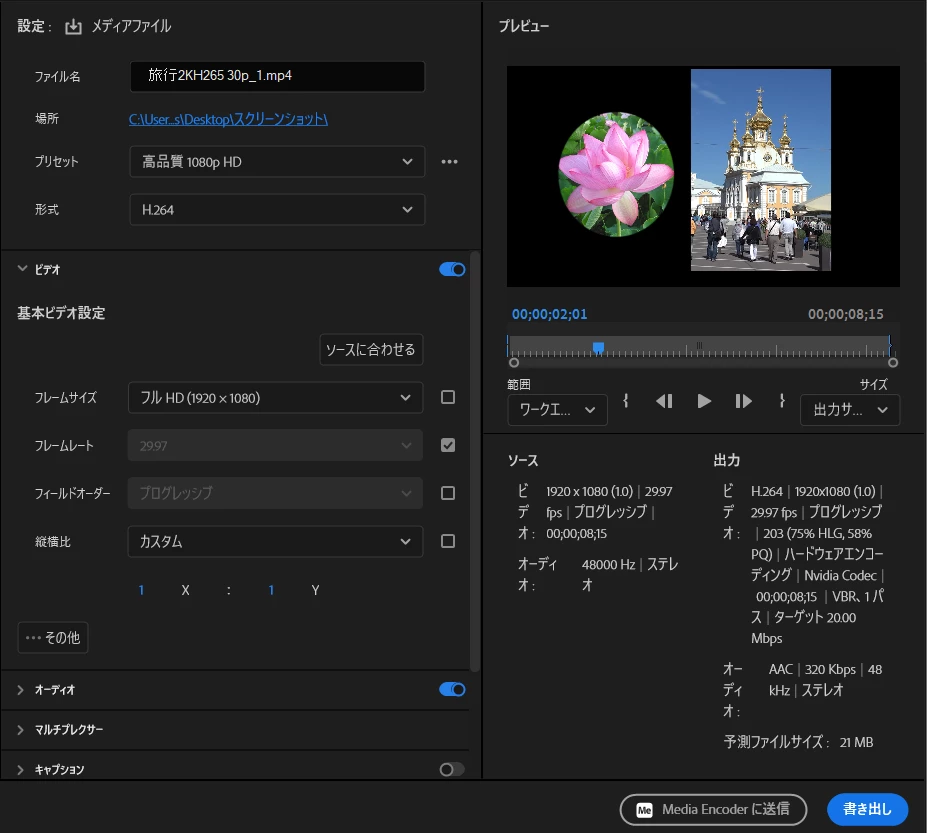Click right trim handle on timeline
Image resolution: width=927 pixels, height=833 pixels.
pyautogui.click(x=893, y=362)
